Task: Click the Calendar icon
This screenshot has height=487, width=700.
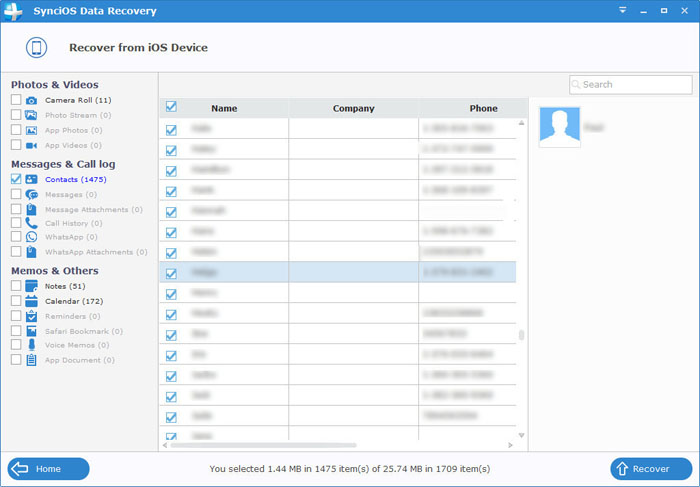Action: 31,301
